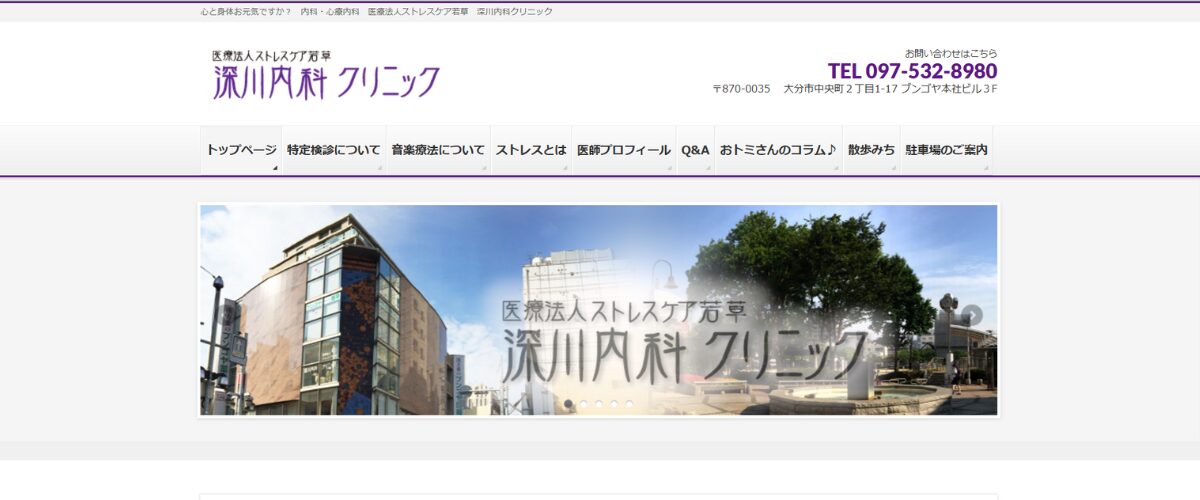The width and height of the screenshot is (1200, 500).
Task: Click the next slide arrow on banner
Action: point(972,315)
